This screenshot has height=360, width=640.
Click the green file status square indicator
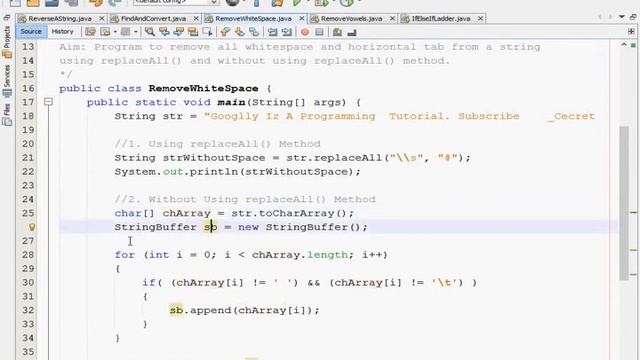(x=633, y=44)
